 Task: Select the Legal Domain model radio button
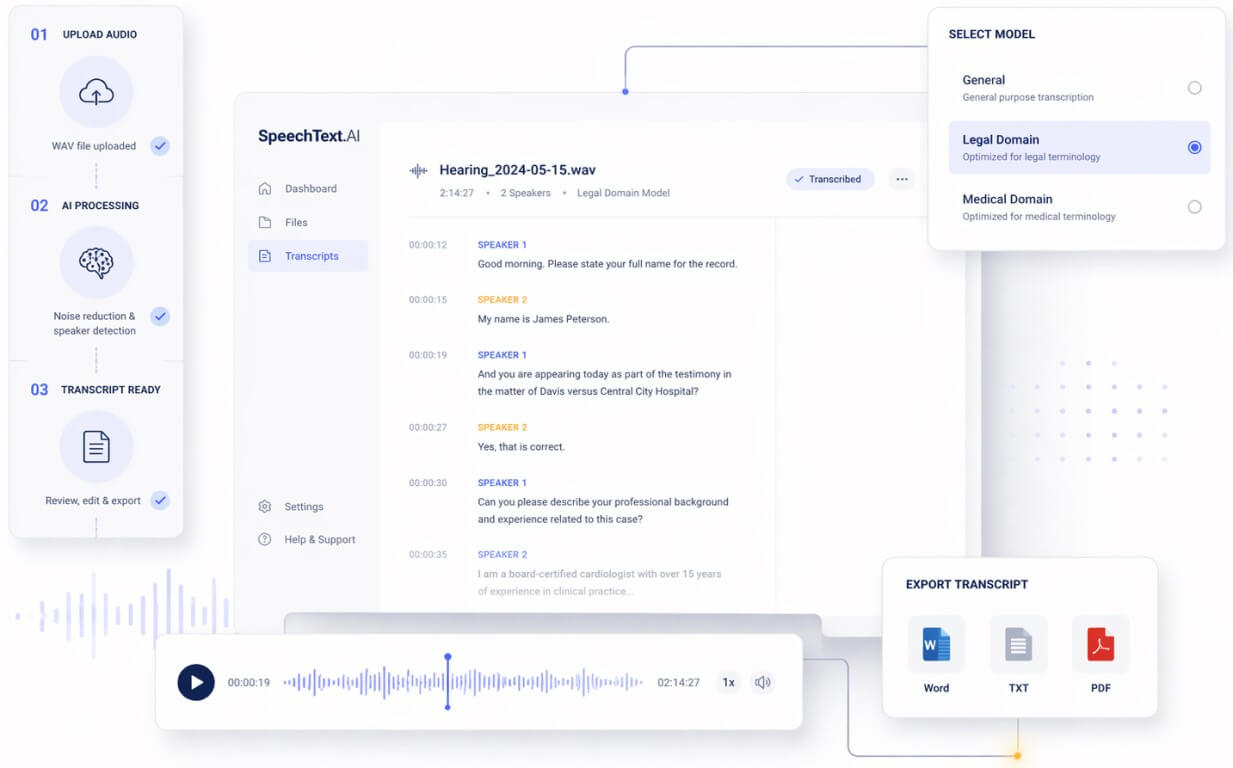coord(1195,147)
